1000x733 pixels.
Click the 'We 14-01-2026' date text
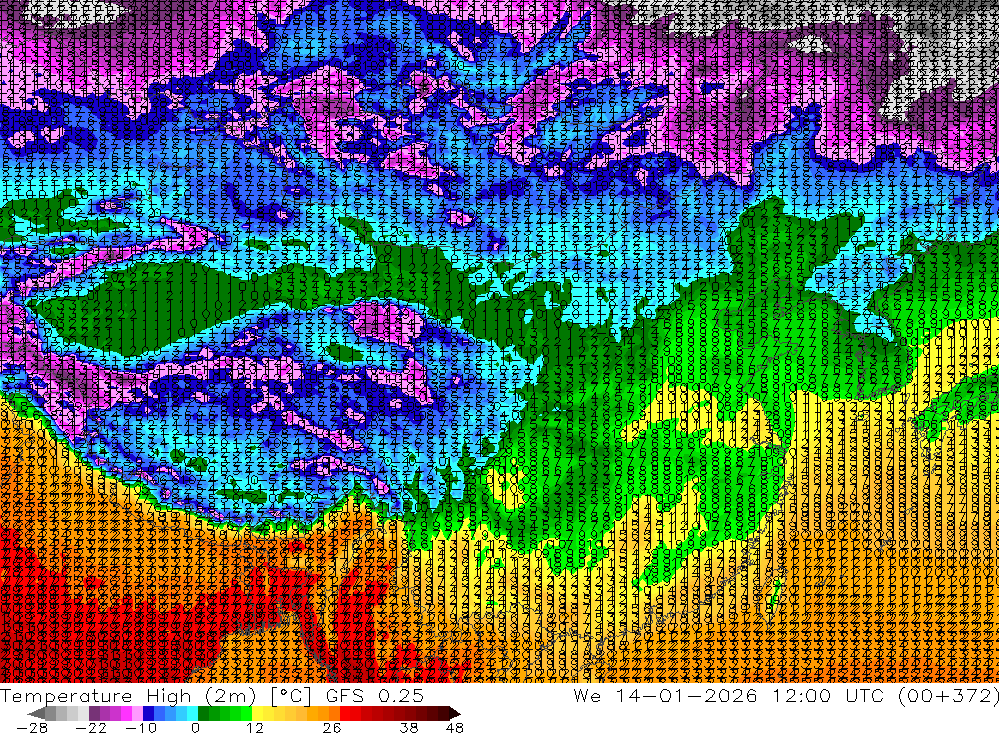pos(665,695)
